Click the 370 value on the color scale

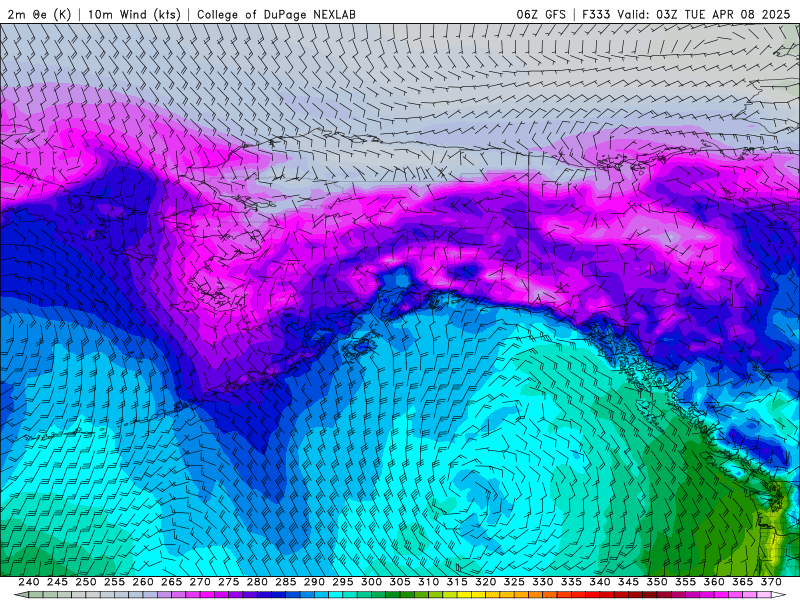click(771, 582)
